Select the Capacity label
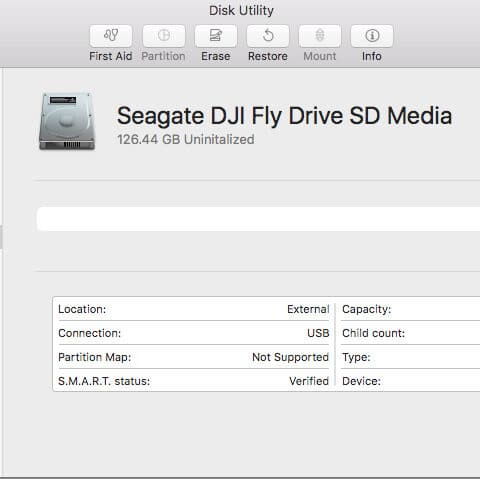 coord(366,309)
